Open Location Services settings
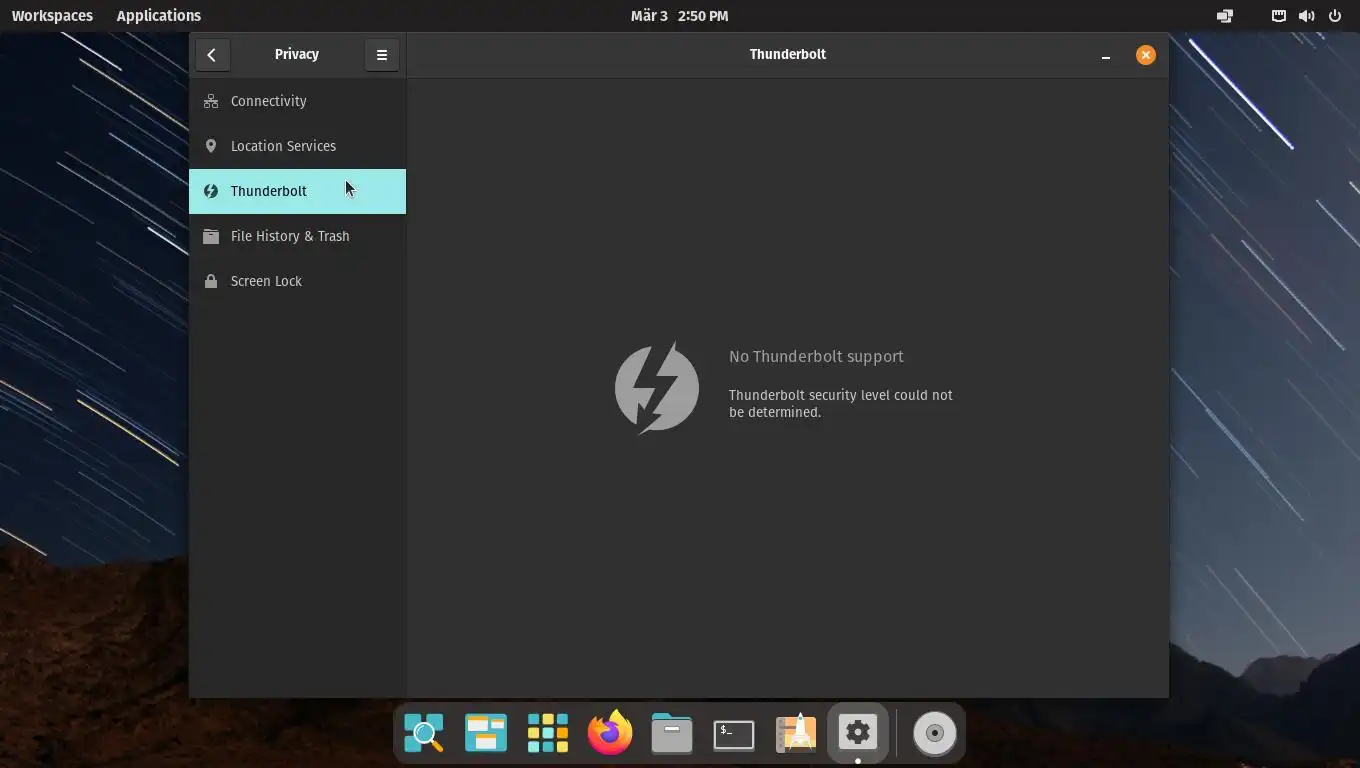The image size is (1360, 768). 297,146
